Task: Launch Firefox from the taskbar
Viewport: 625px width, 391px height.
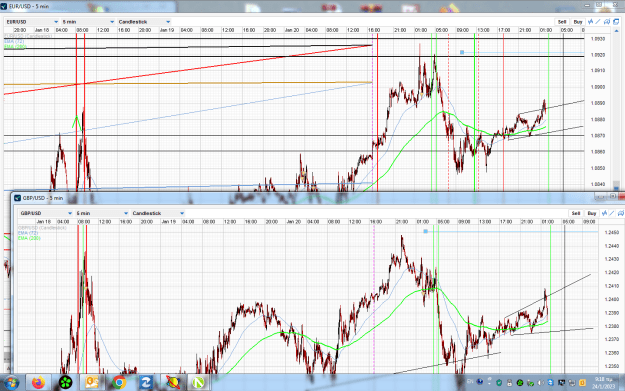Action: coord(38,383)
